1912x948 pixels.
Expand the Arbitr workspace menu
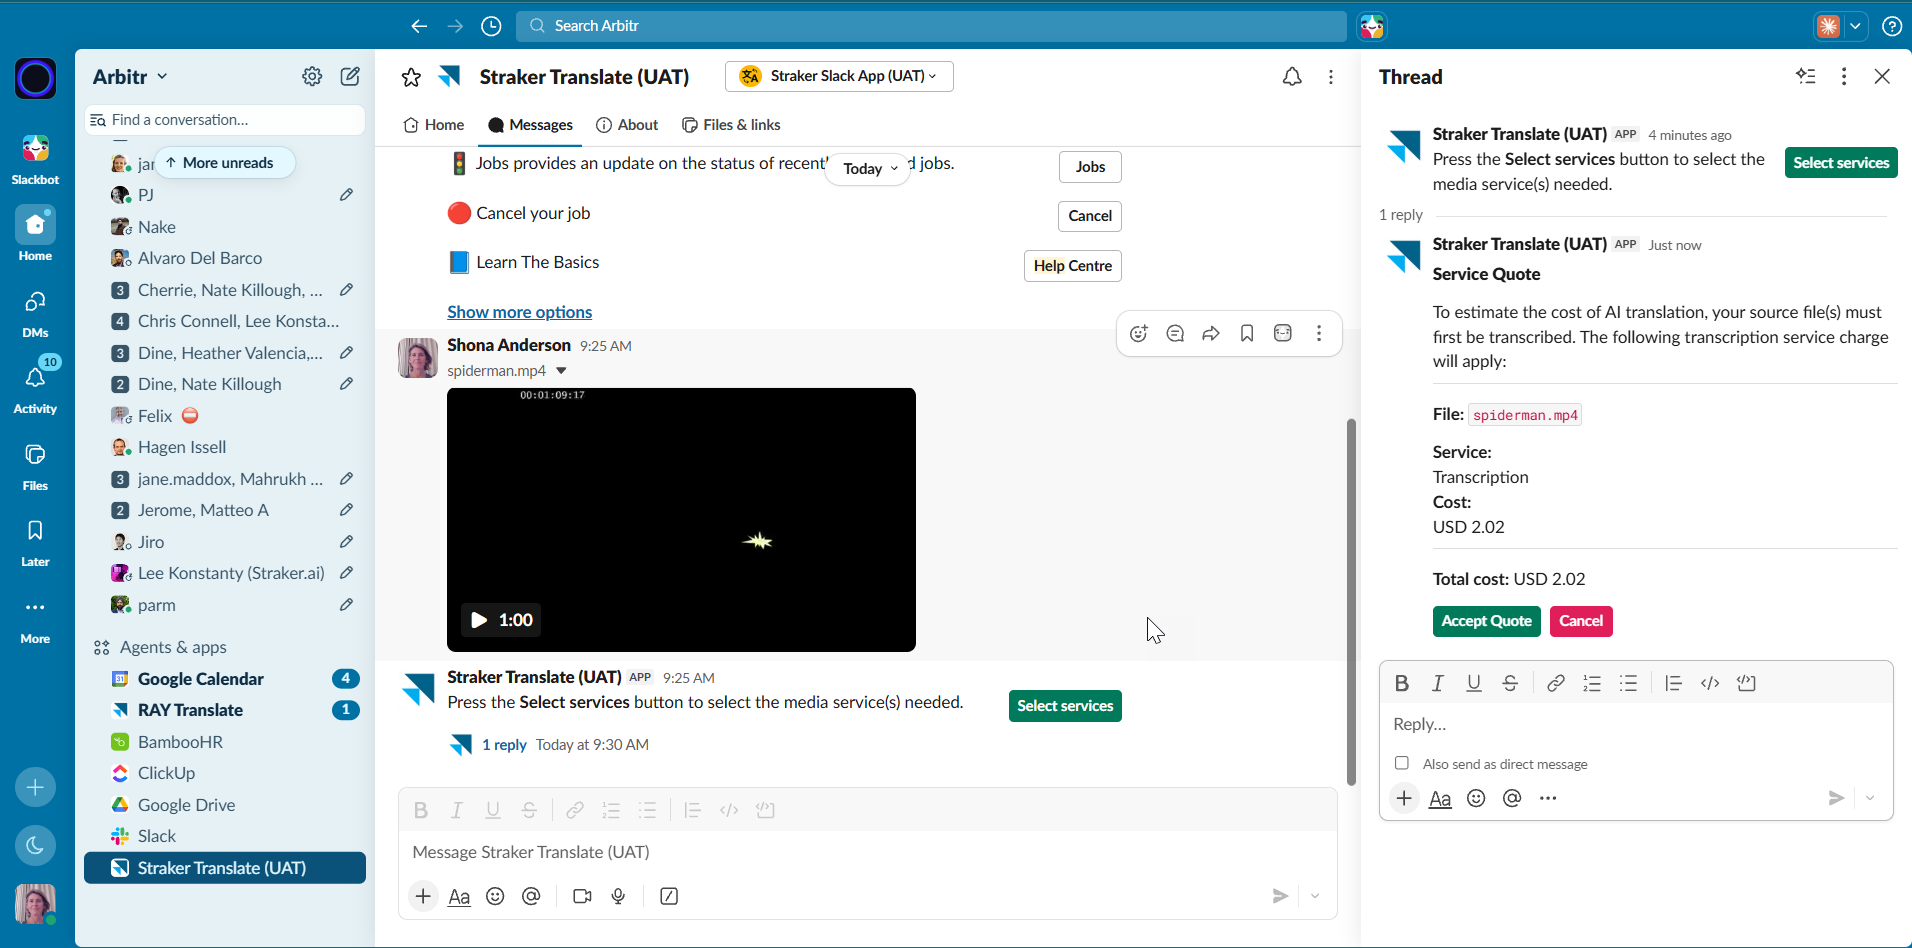tap(130, 77)
